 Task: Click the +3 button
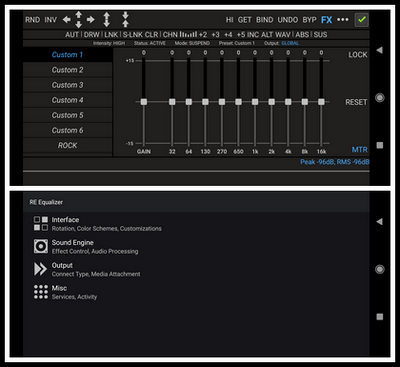pyautogui.click(x=215, y=35)
